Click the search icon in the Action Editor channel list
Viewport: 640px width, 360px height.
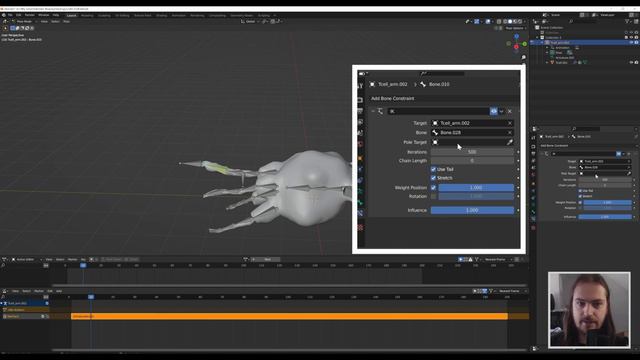click(x=3, y=265)
